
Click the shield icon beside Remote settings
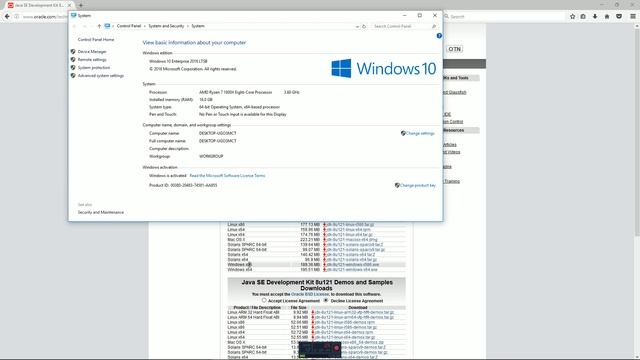[x=73, y=60]
